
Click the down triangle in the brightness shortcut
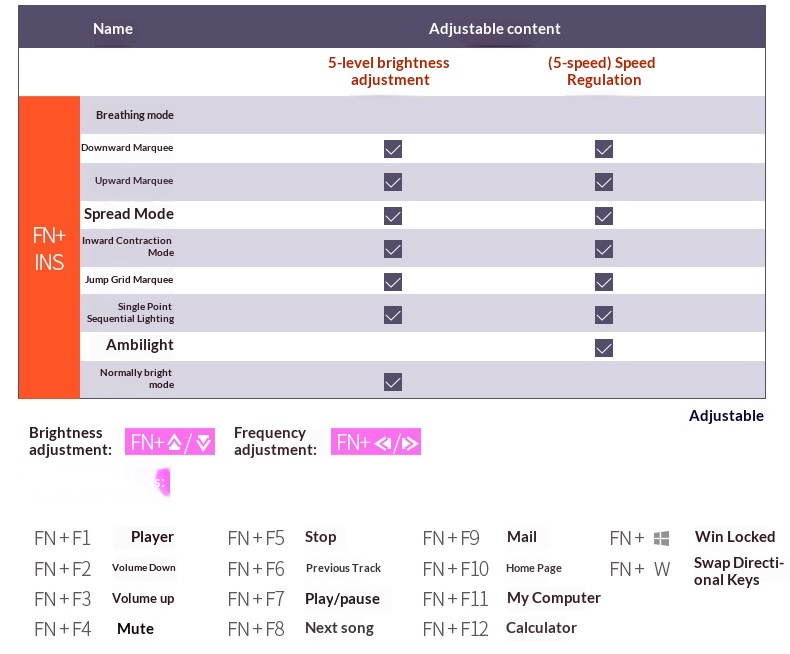[x=203, y=442]
